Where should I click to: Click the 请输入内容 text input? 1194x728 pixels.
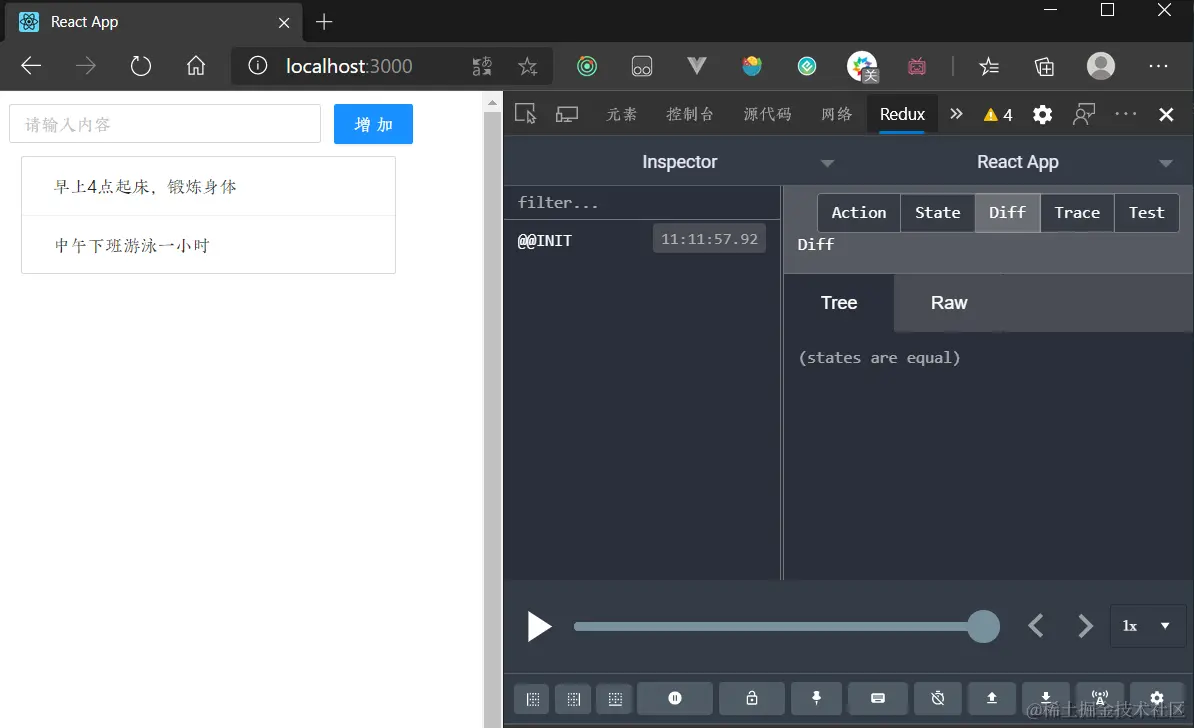point(165,124)
